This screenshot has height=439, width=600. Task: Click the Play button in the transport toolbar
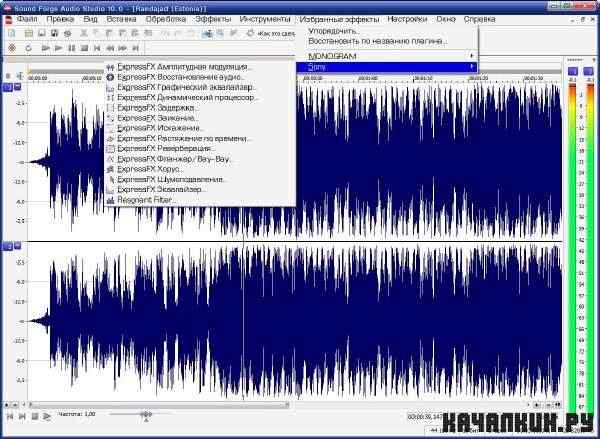[x=59, y=48]
